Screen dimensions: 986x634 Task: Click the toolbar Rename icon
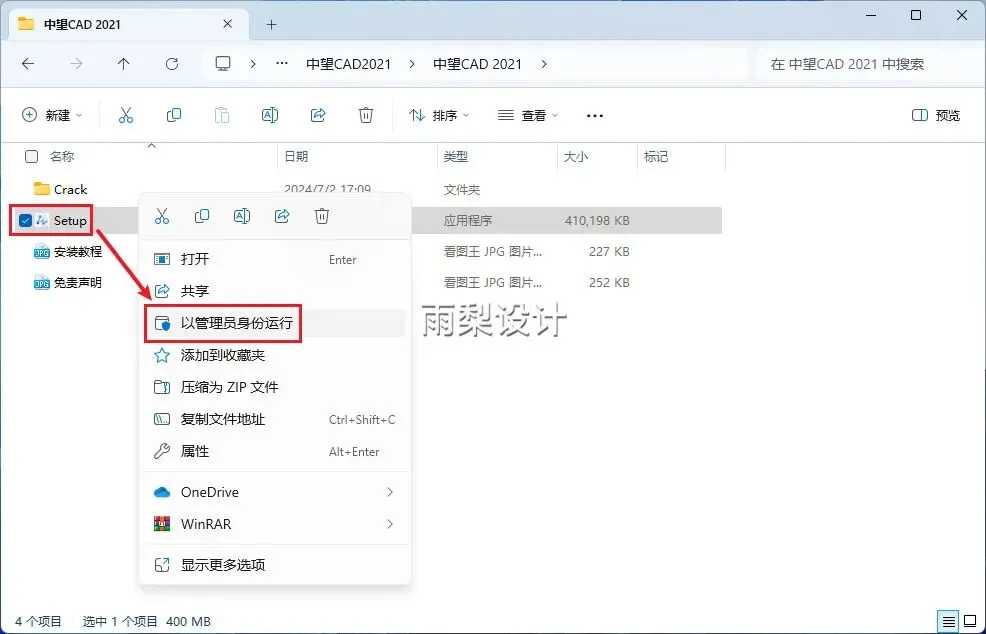(x=270, y=115)
